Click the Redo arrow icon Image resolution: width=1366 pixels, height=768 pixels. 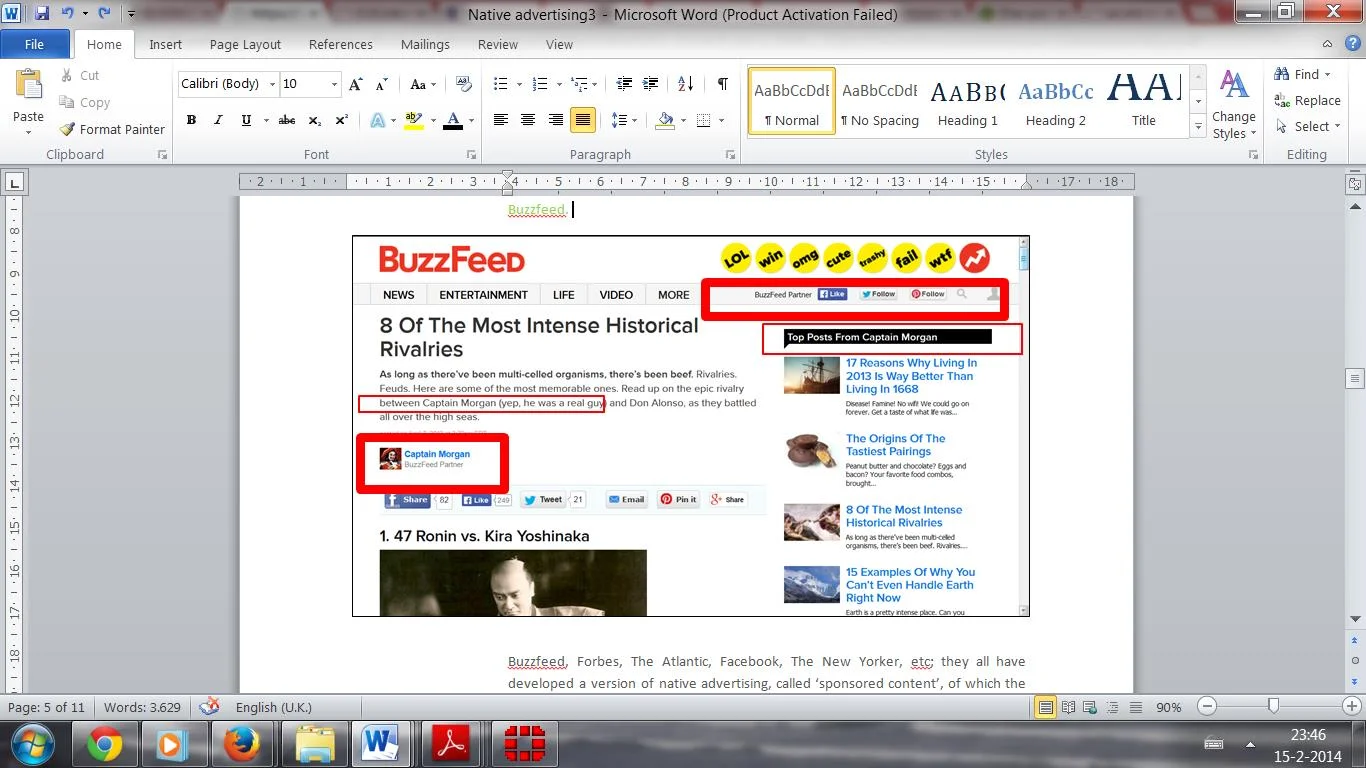pos(104,14)
